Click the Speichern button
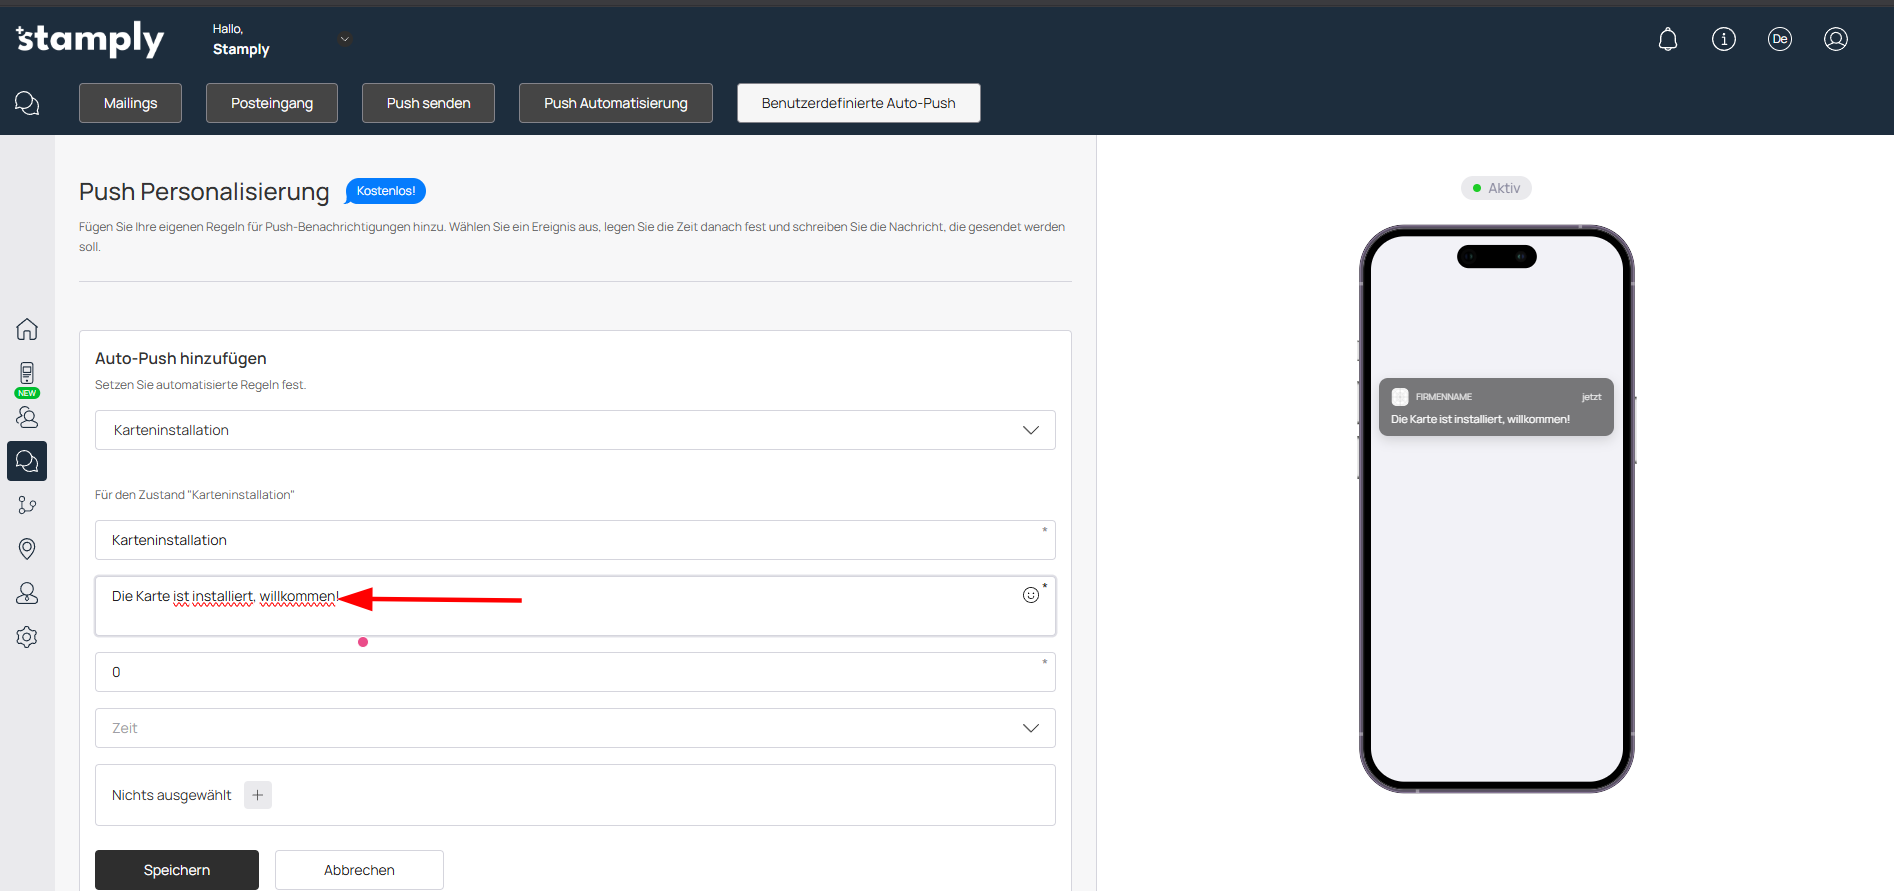This screenshot has width=1894, height=891. [x=177, y=870]
